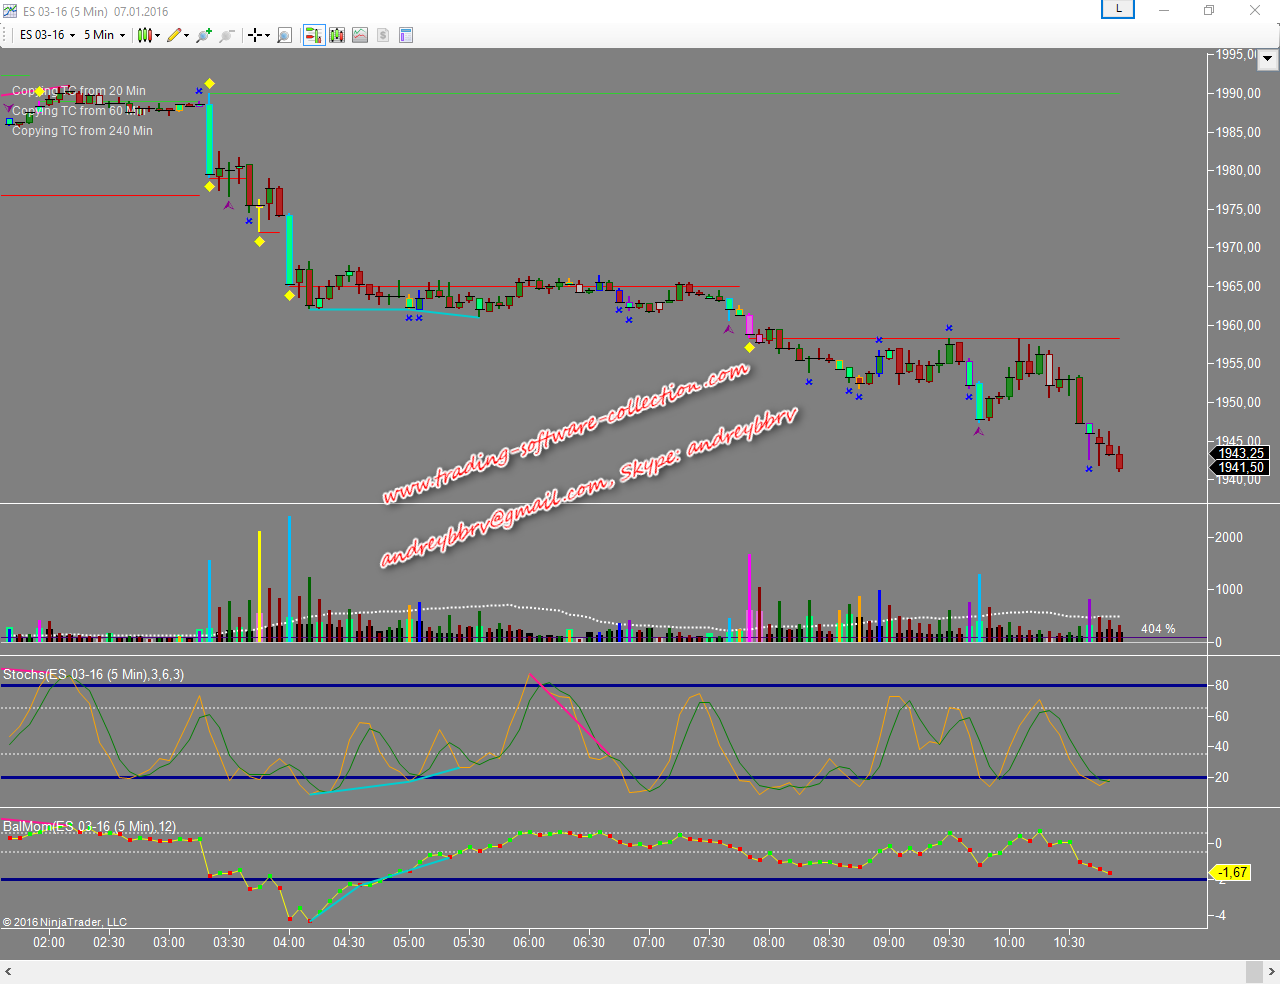
Task: Click the scrollbar right arrow button
Action: tap(1272, 972)
